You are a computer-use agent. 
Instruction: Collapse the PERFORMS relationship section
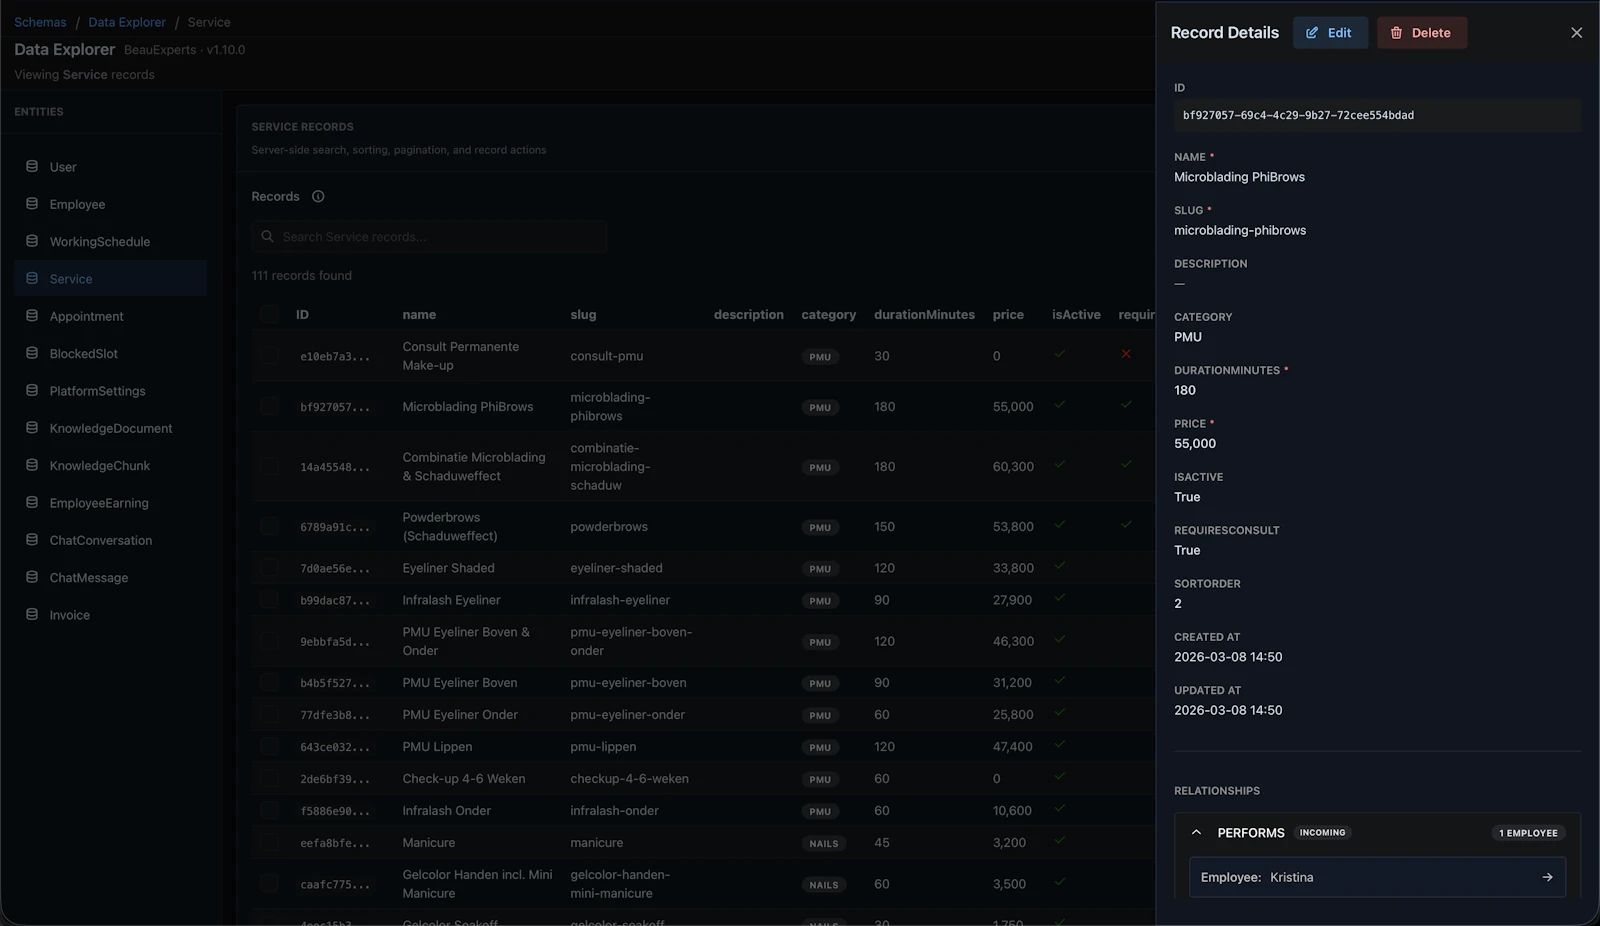click(x=1196, y=832)
